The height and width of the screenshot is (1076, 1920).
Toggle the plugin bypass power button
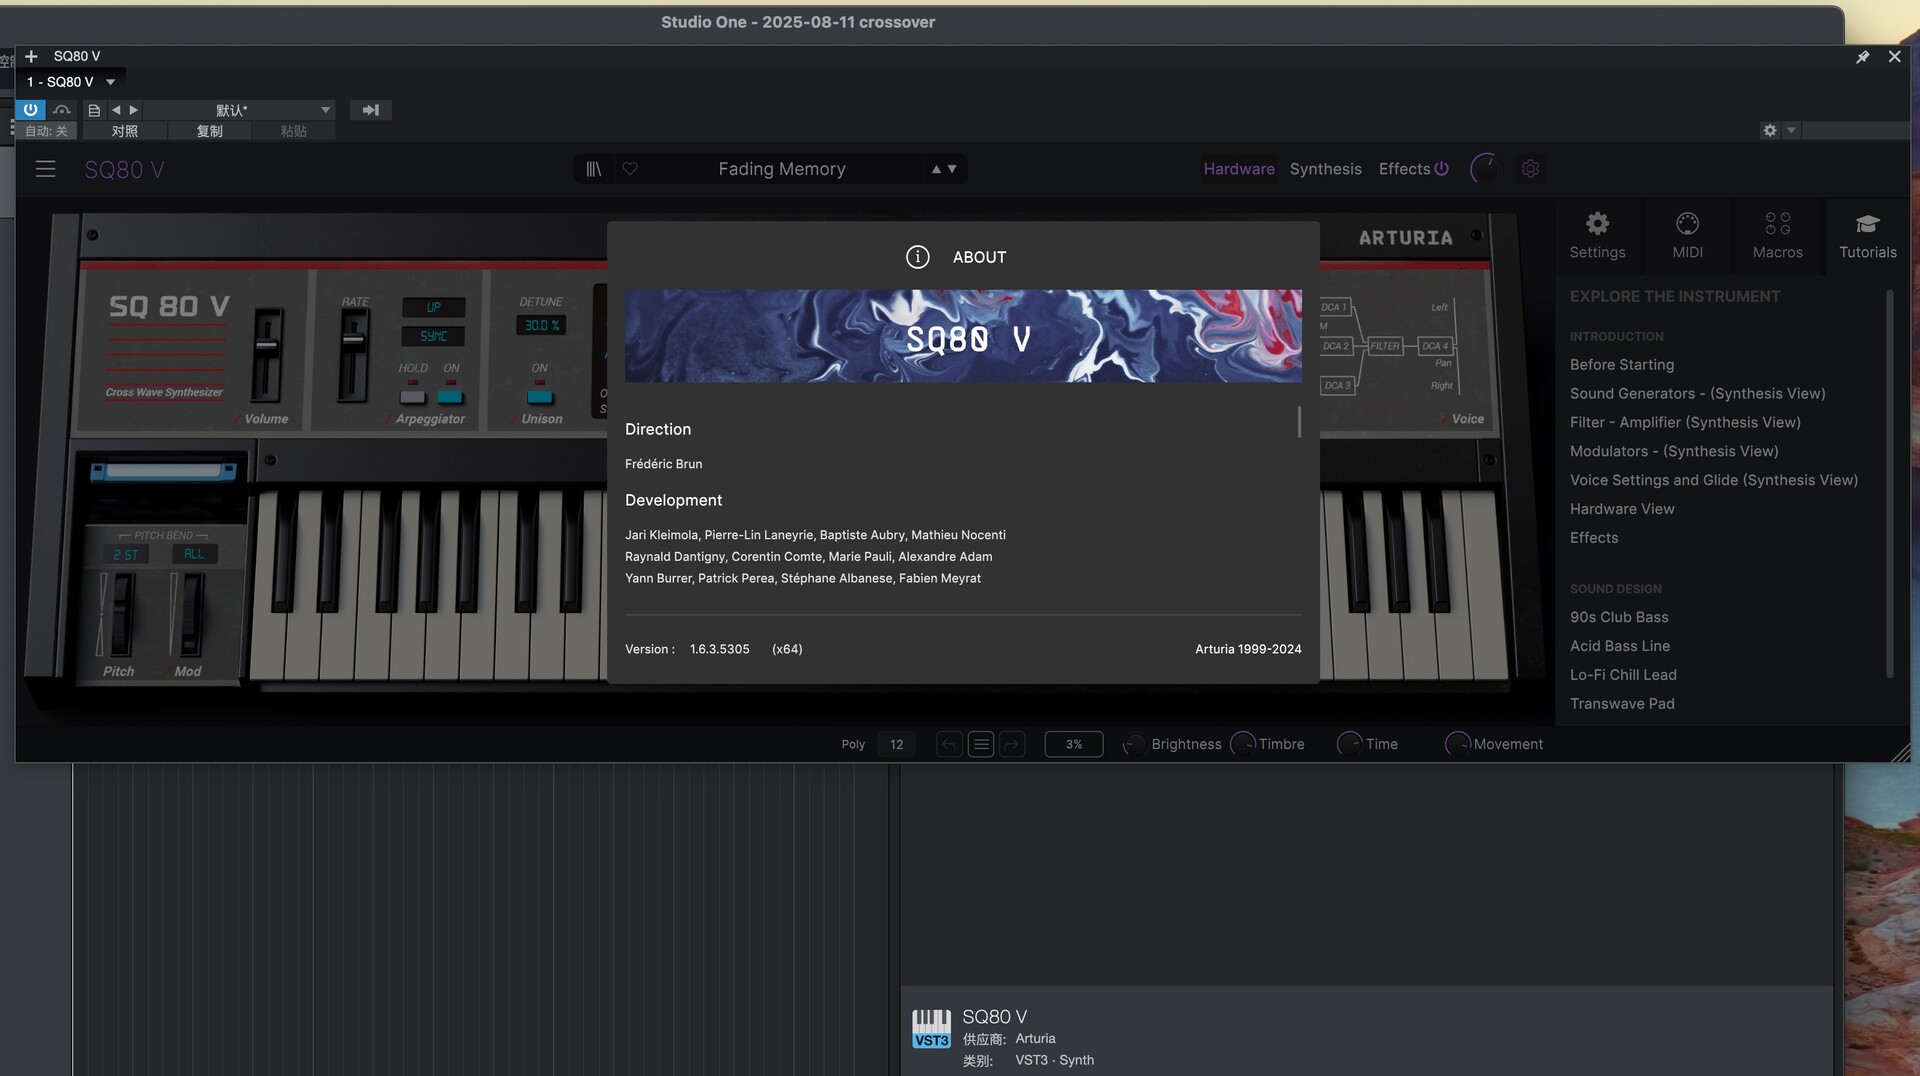coord(30,110)
